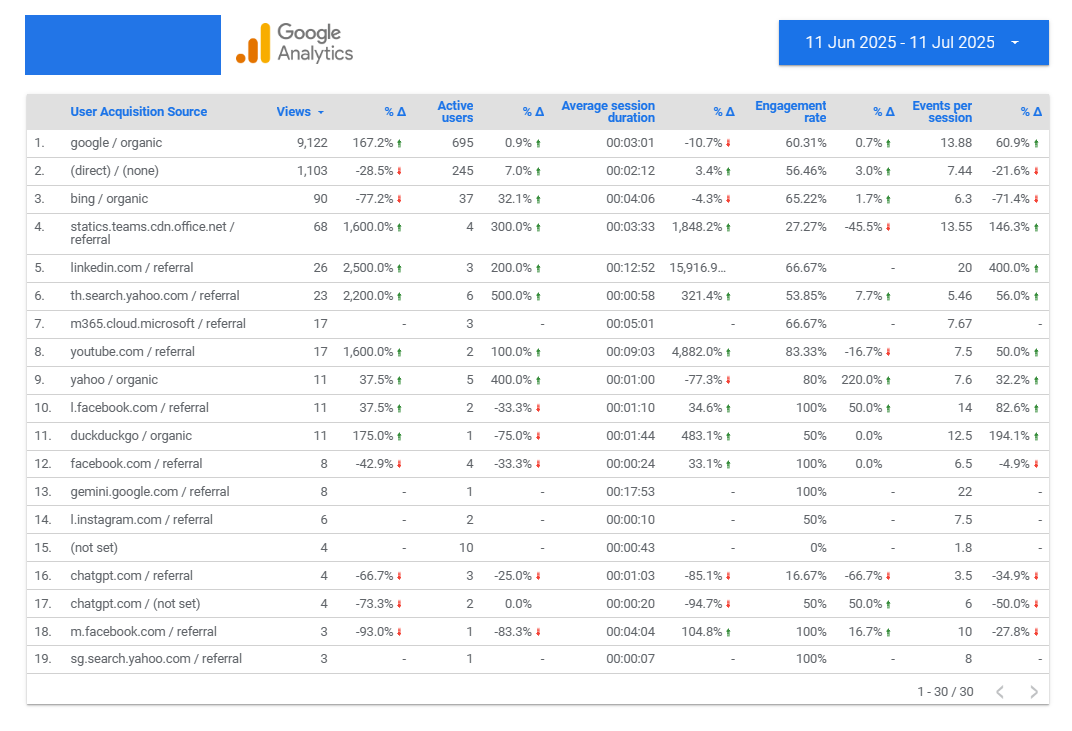Select the 'gemini.google.com / referral' source
This screenshot has width=1072, height=731.
pos(150,492)
